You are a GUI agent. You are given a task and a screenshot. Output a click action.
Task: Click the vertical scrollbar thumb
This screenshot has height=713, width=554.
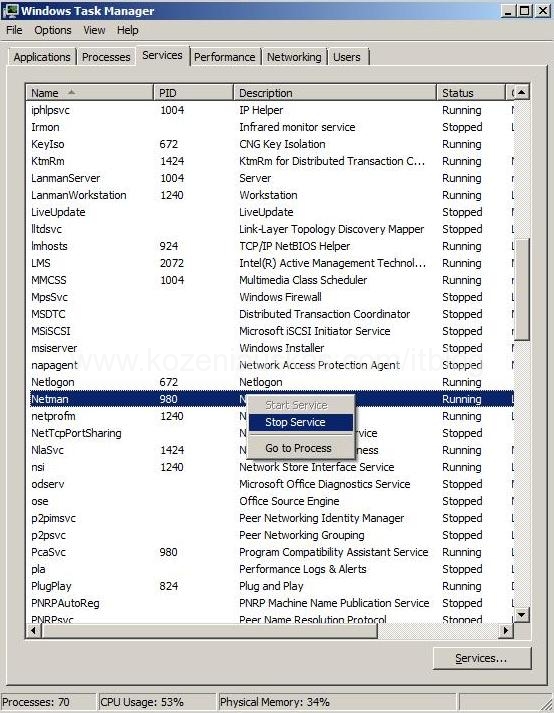click(521, 289)
